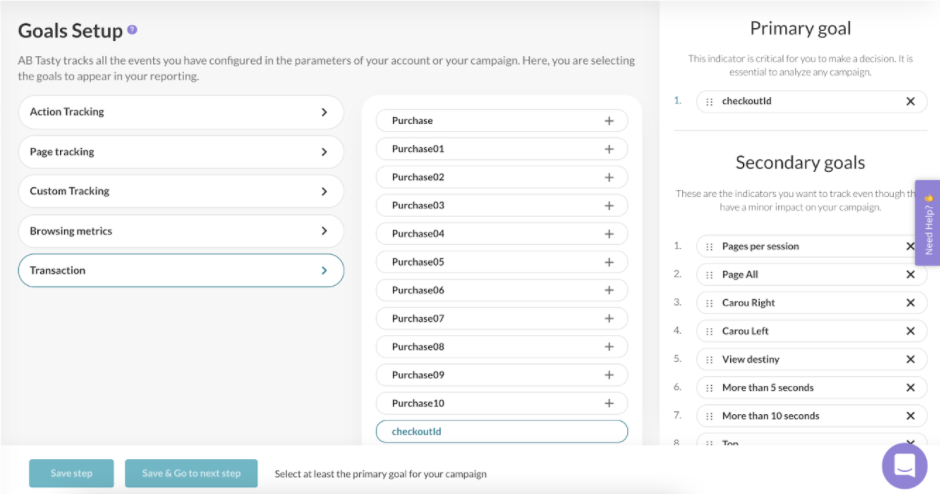Remove View destiny secondary goal
This screenshot has width=940, height=494.
coord(910,359)
